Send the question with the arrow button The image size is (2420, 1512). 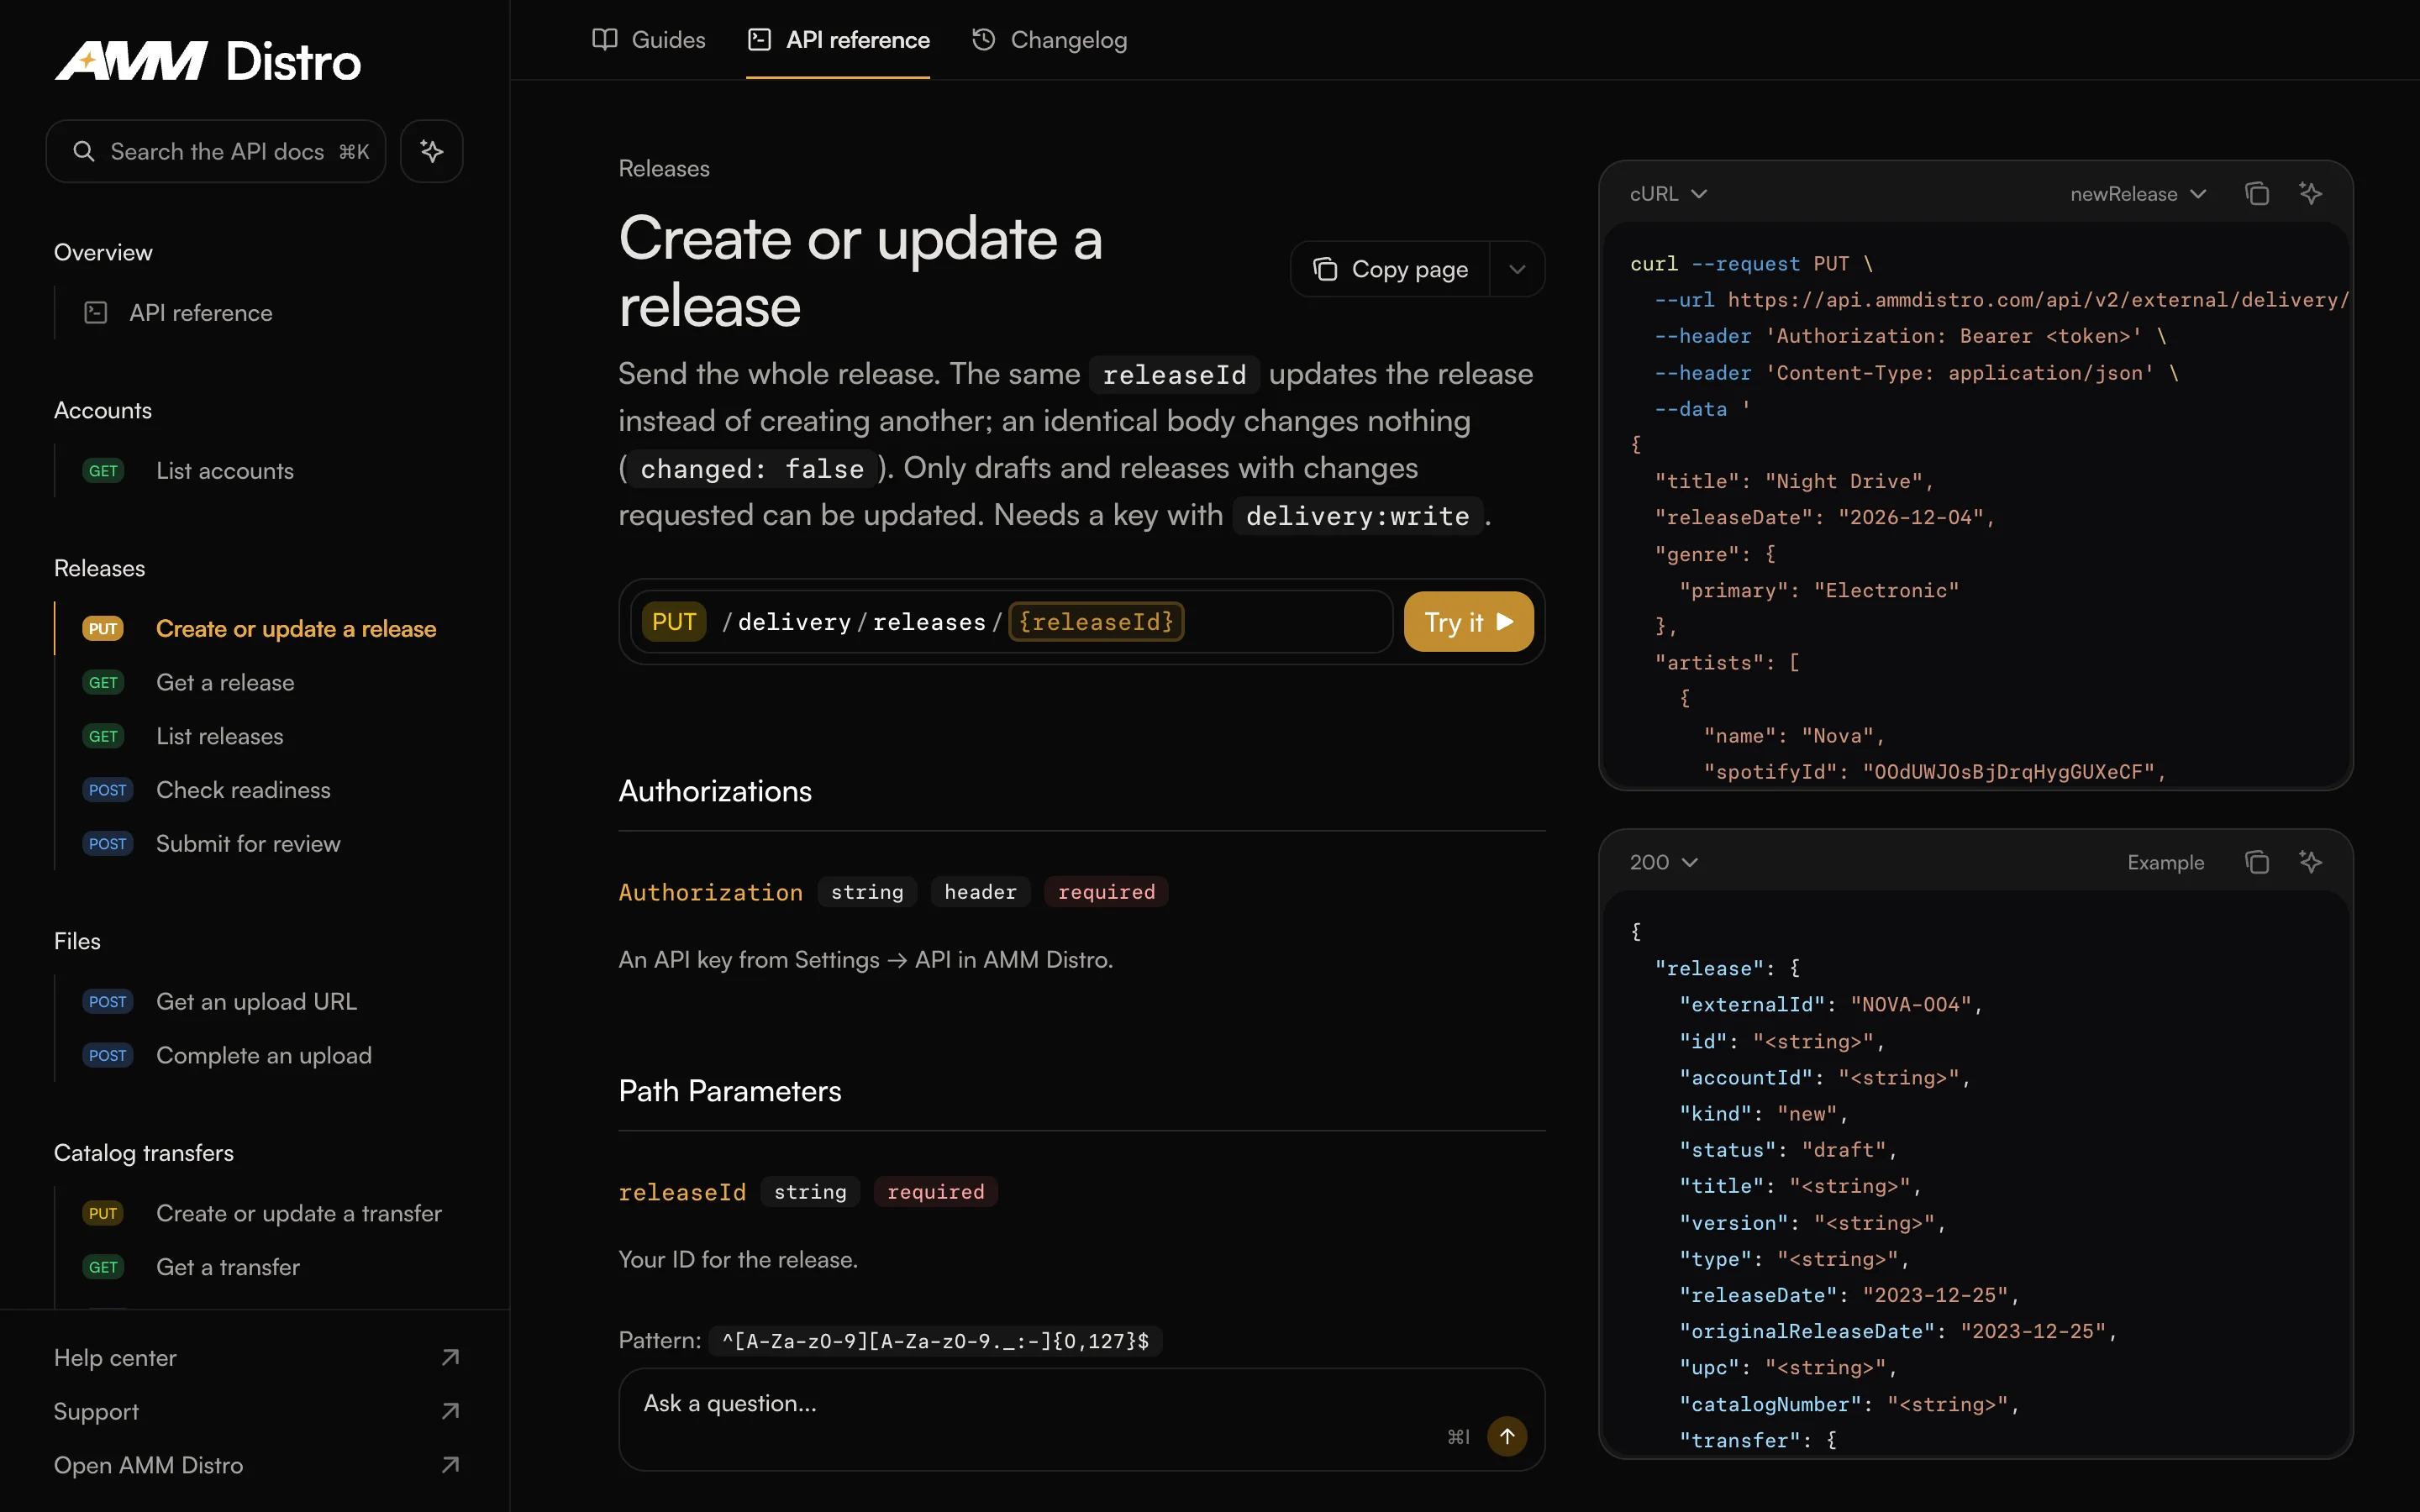click(1506, 1436)
